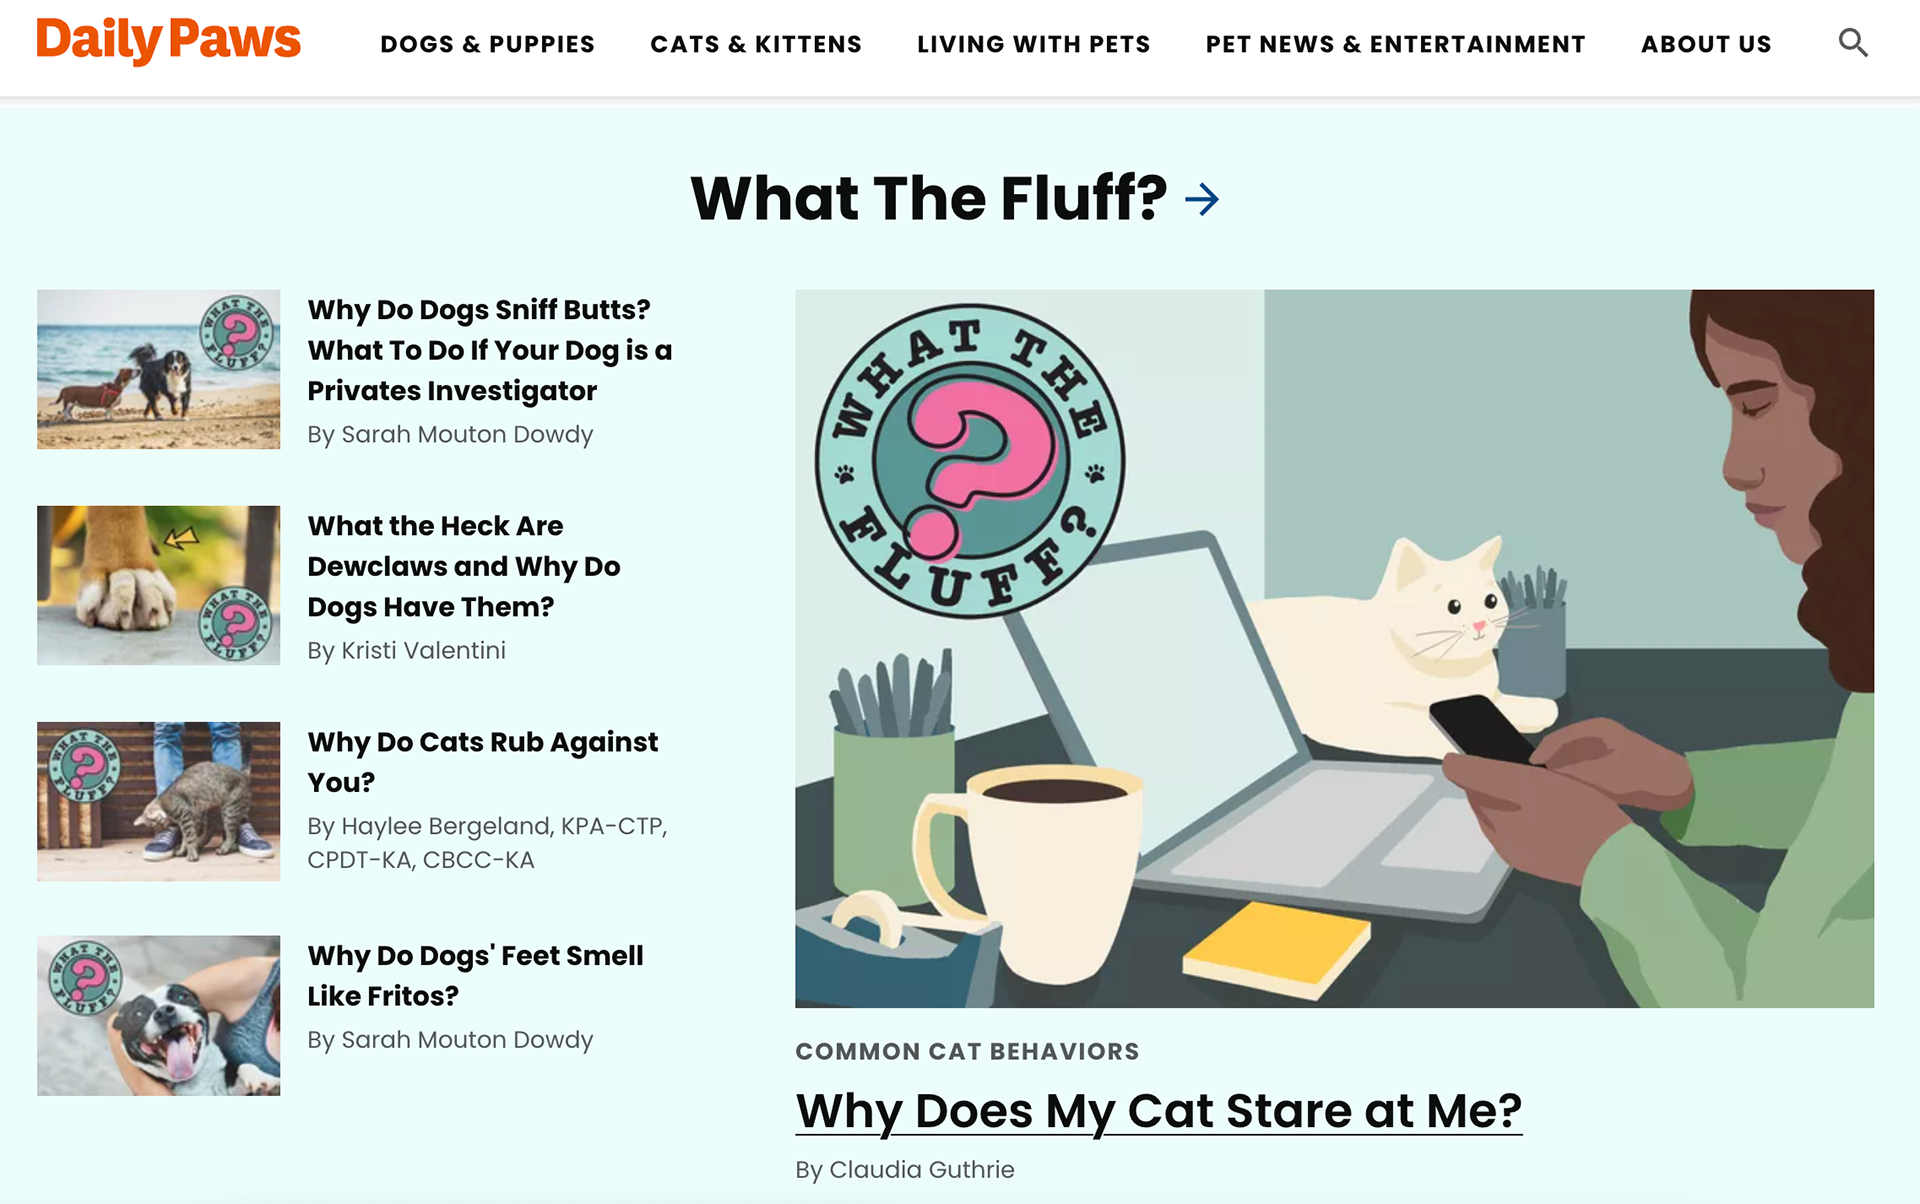The width and height of the screenshot is (1920, 1204).
Task: Open the smiling dog thumbnail
Action: pyautogui.click(x=159, y=1015)
